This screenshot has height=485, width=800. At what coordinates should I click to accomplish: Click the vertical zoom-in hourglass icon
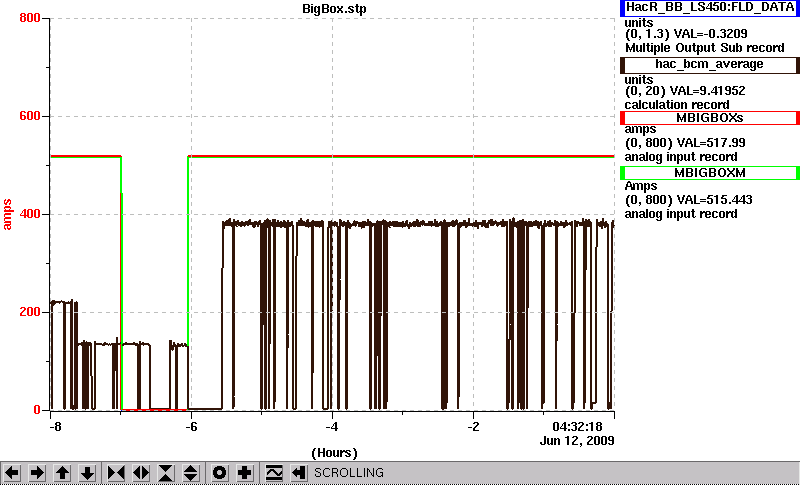pyautogui.click(x=166, y=473)
